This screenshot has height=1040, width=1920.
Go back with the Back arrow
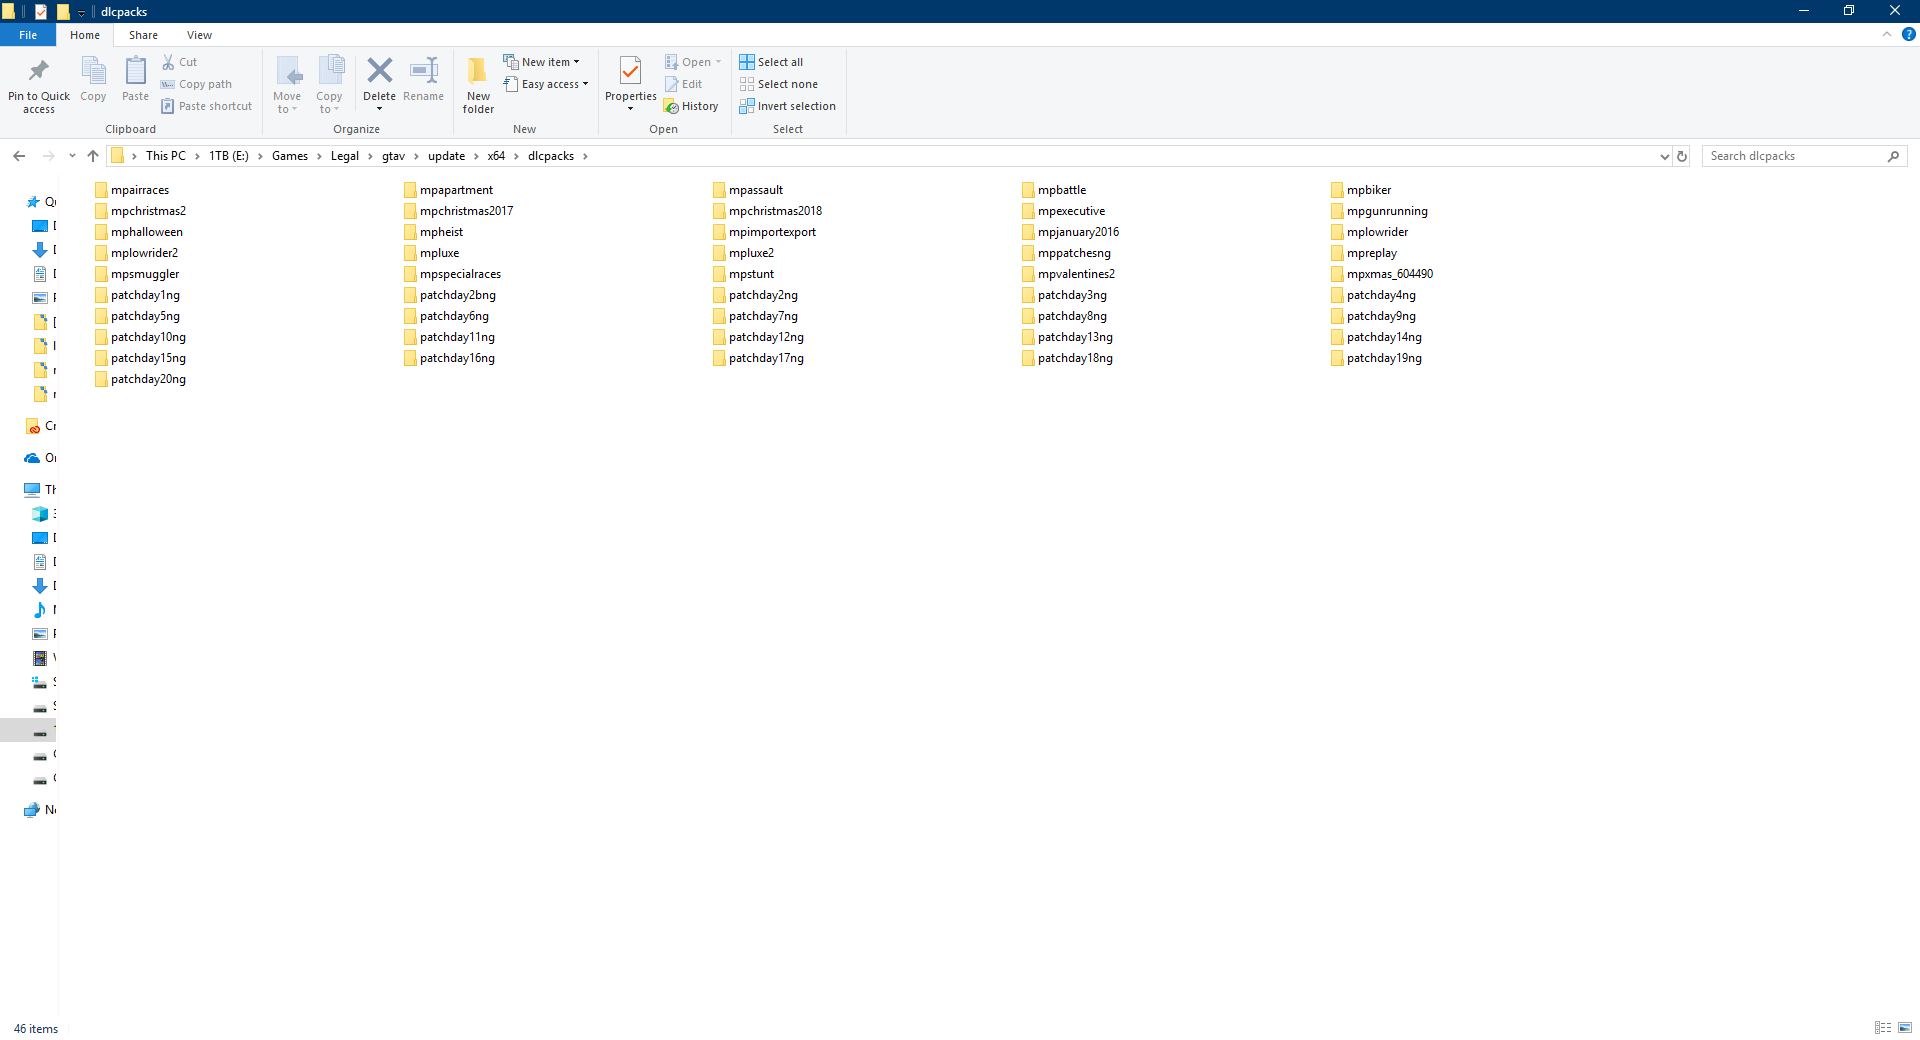(19, 156)
